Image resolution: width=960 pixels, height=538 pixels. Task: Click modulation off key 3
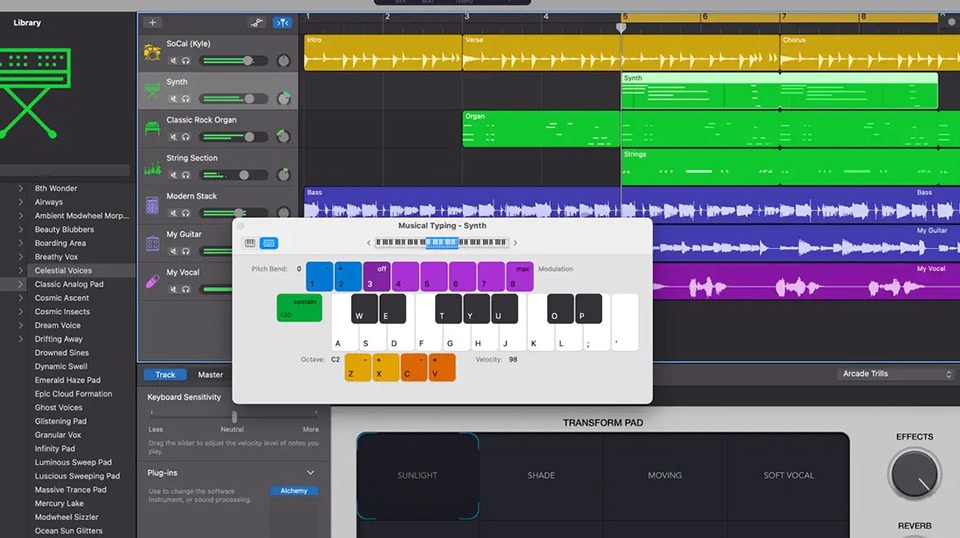377,277
